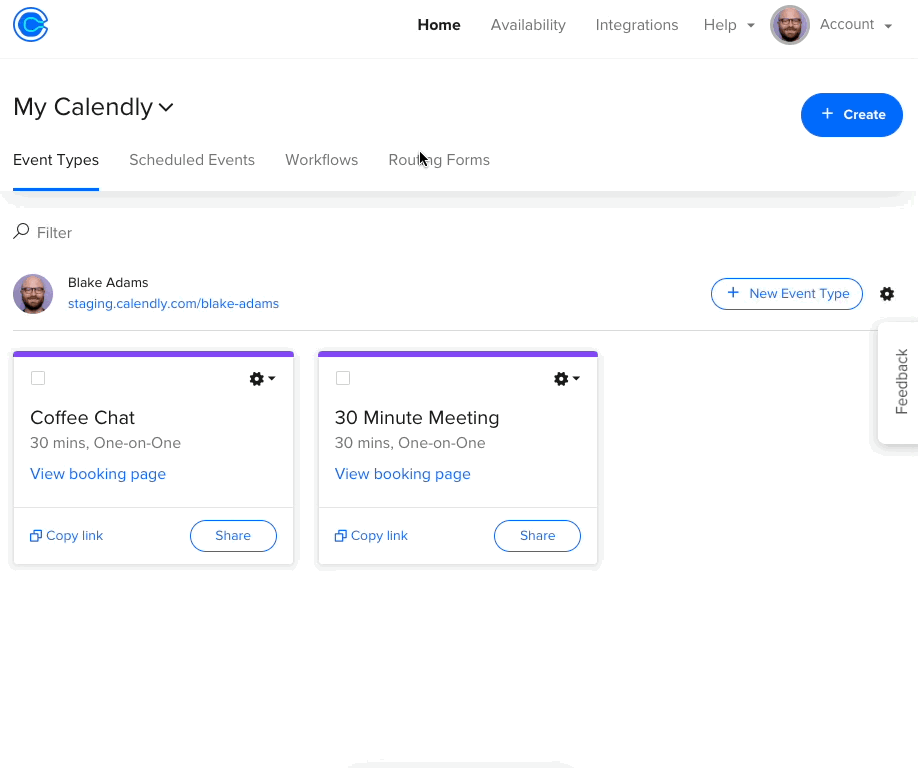The height and width of the screenshot is (768, 918).
Task: Click the blue Create button
Action: point(851,115)
